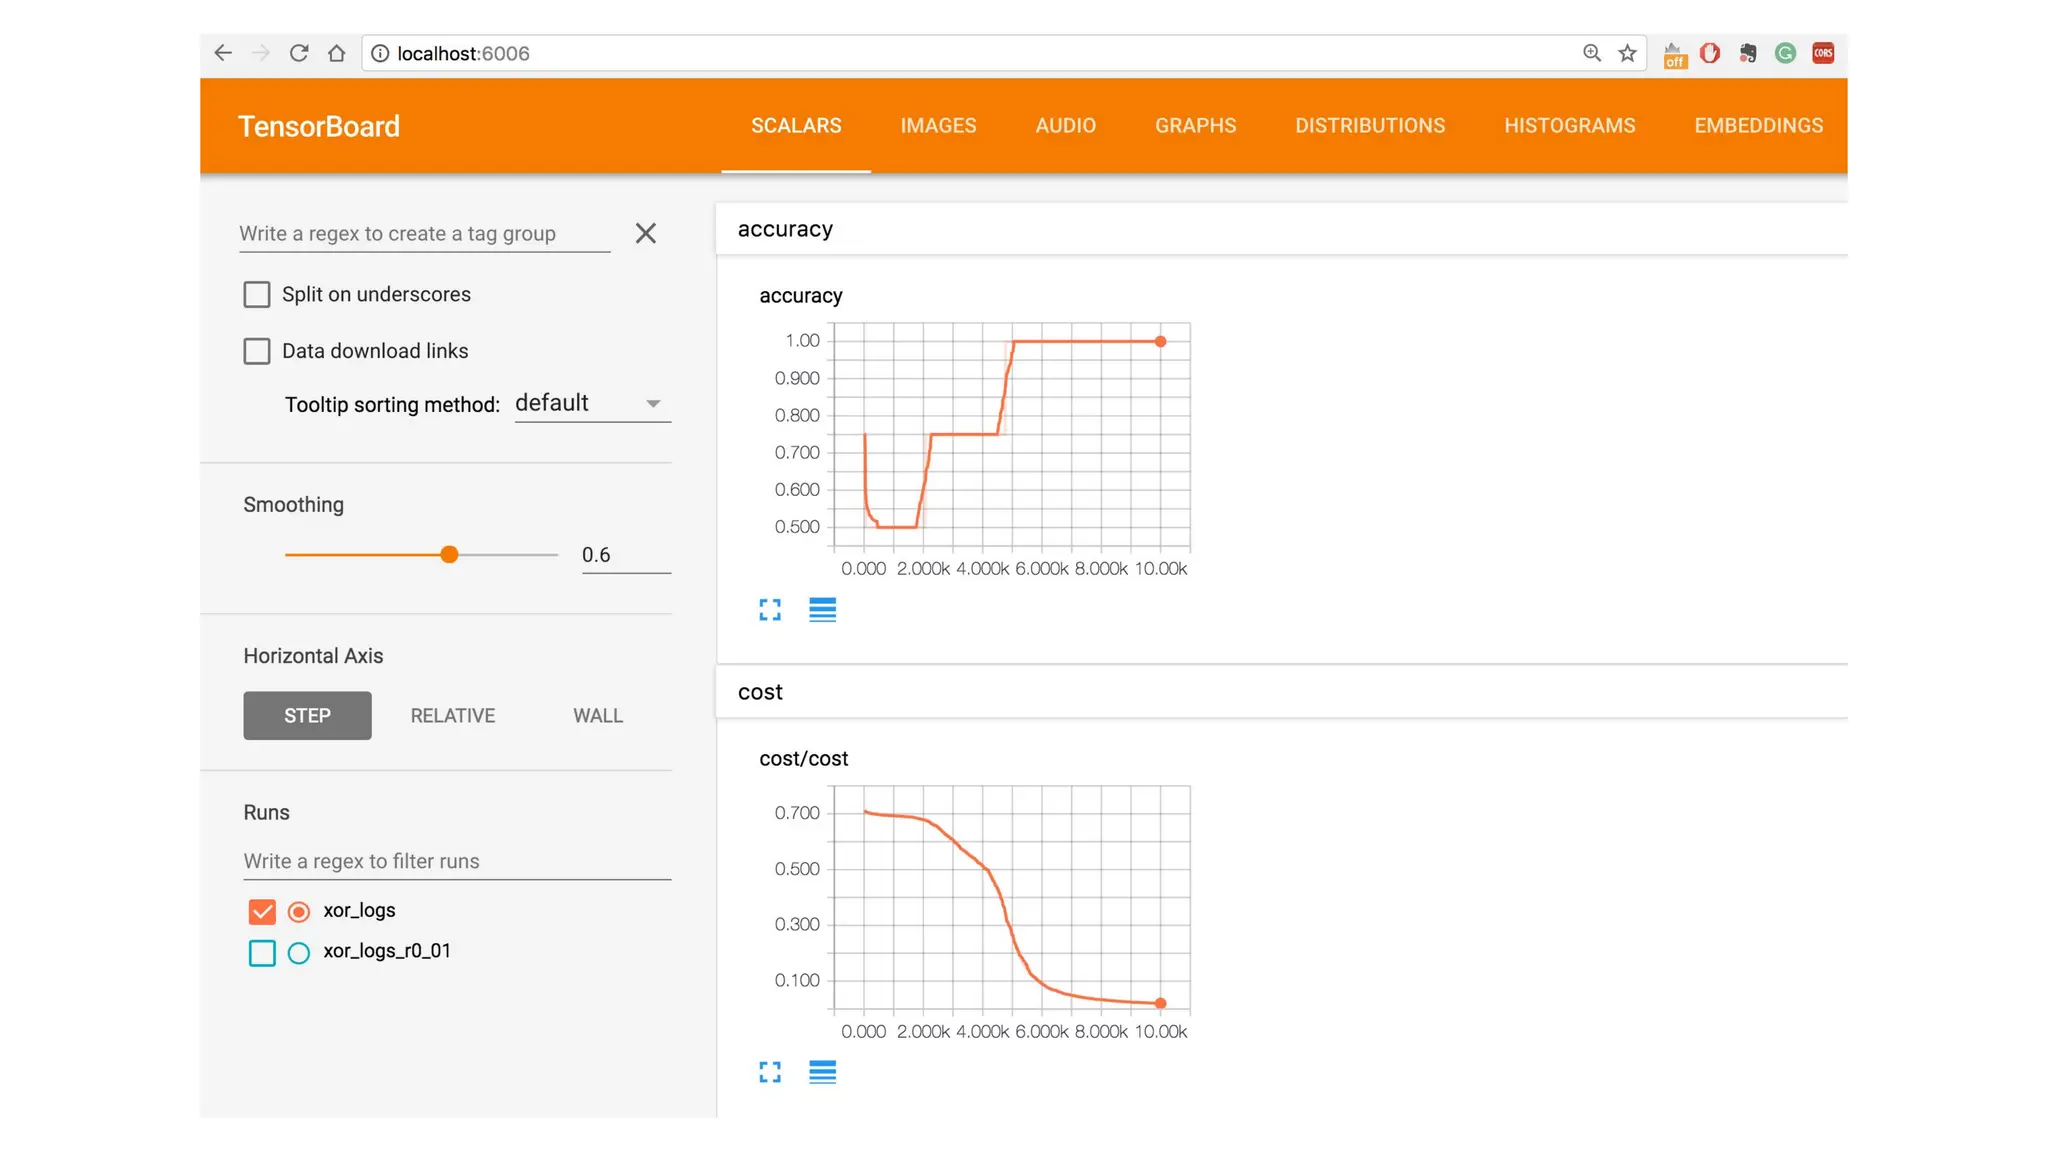Select only the xor_logs run radio button
Viewport: 2048px width, 1152px height.
coord(299,912)
